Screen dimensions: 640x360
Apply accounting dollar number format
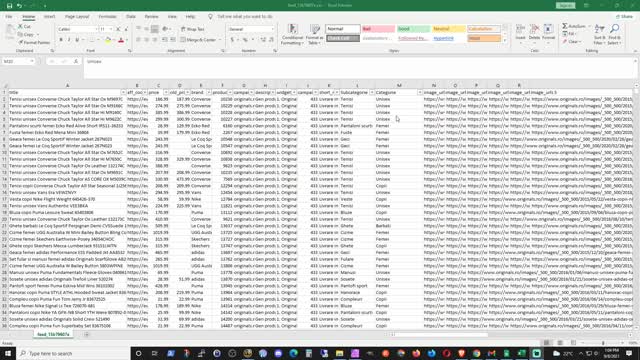coord(232,40)
